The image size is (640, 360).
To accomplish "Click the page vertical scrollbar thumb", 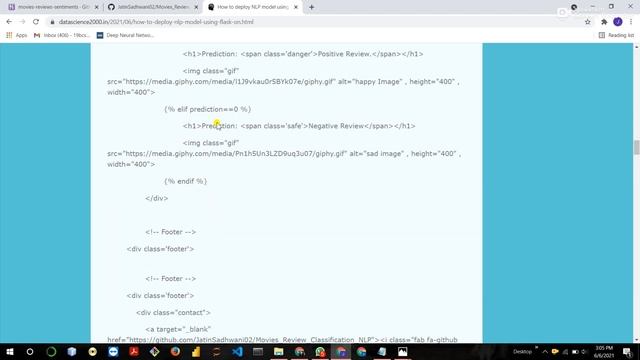I will point(636,147).
